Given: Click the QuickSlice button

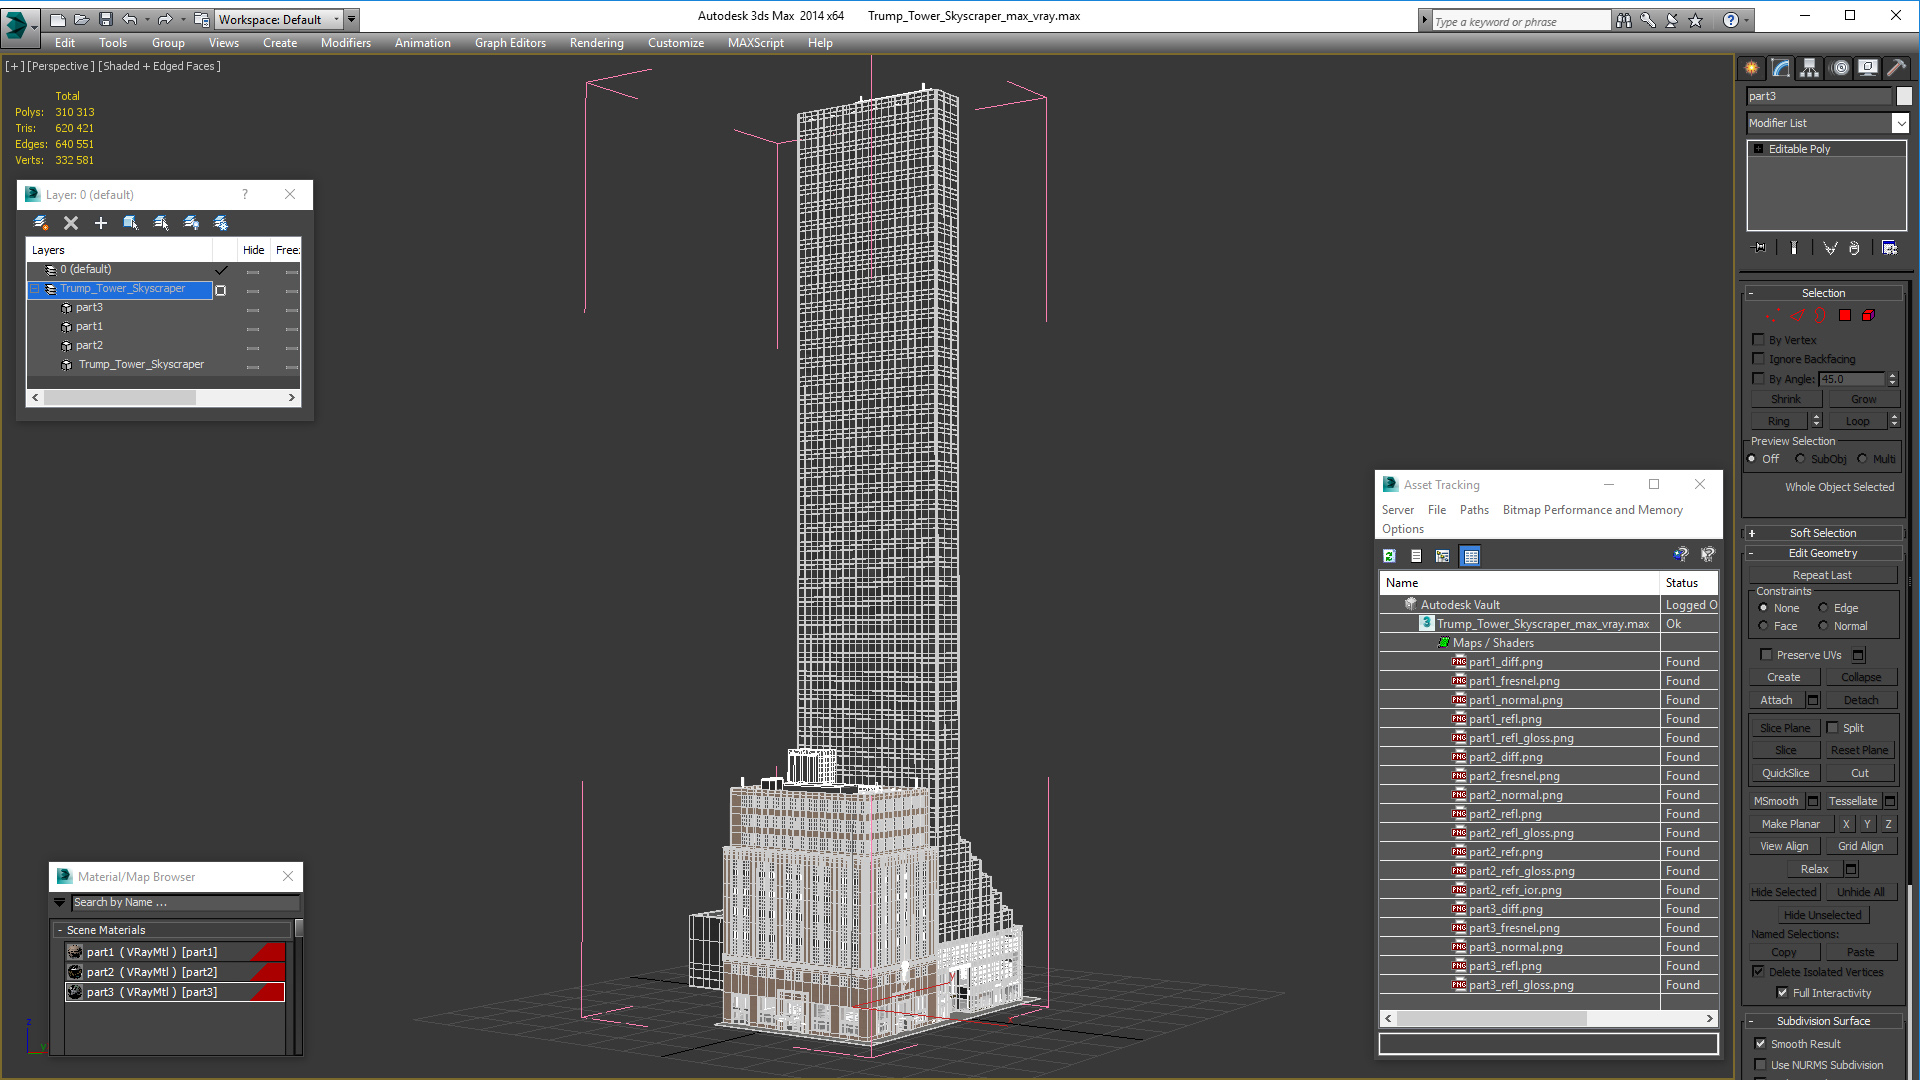Looking at the screenshot, I should tap(1785, 773).
